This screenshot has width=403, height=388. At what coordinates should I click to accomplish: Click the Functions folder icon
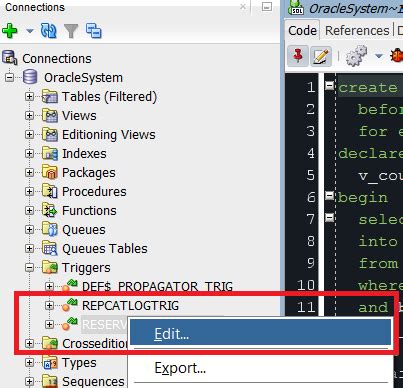pos(50,210)
